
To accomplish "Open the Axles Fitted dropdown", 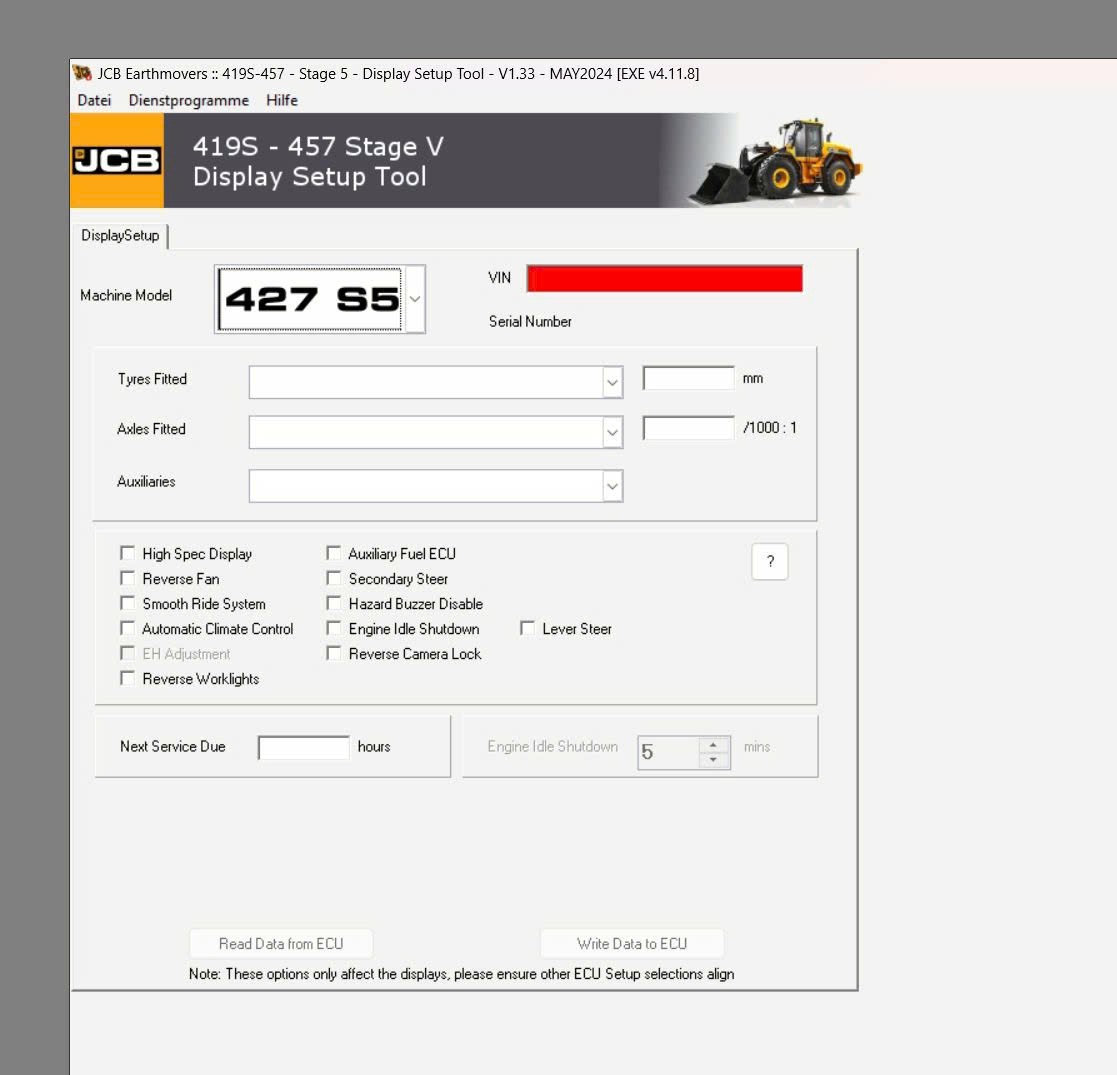I will pyautogui.click(x=612, y=432).
